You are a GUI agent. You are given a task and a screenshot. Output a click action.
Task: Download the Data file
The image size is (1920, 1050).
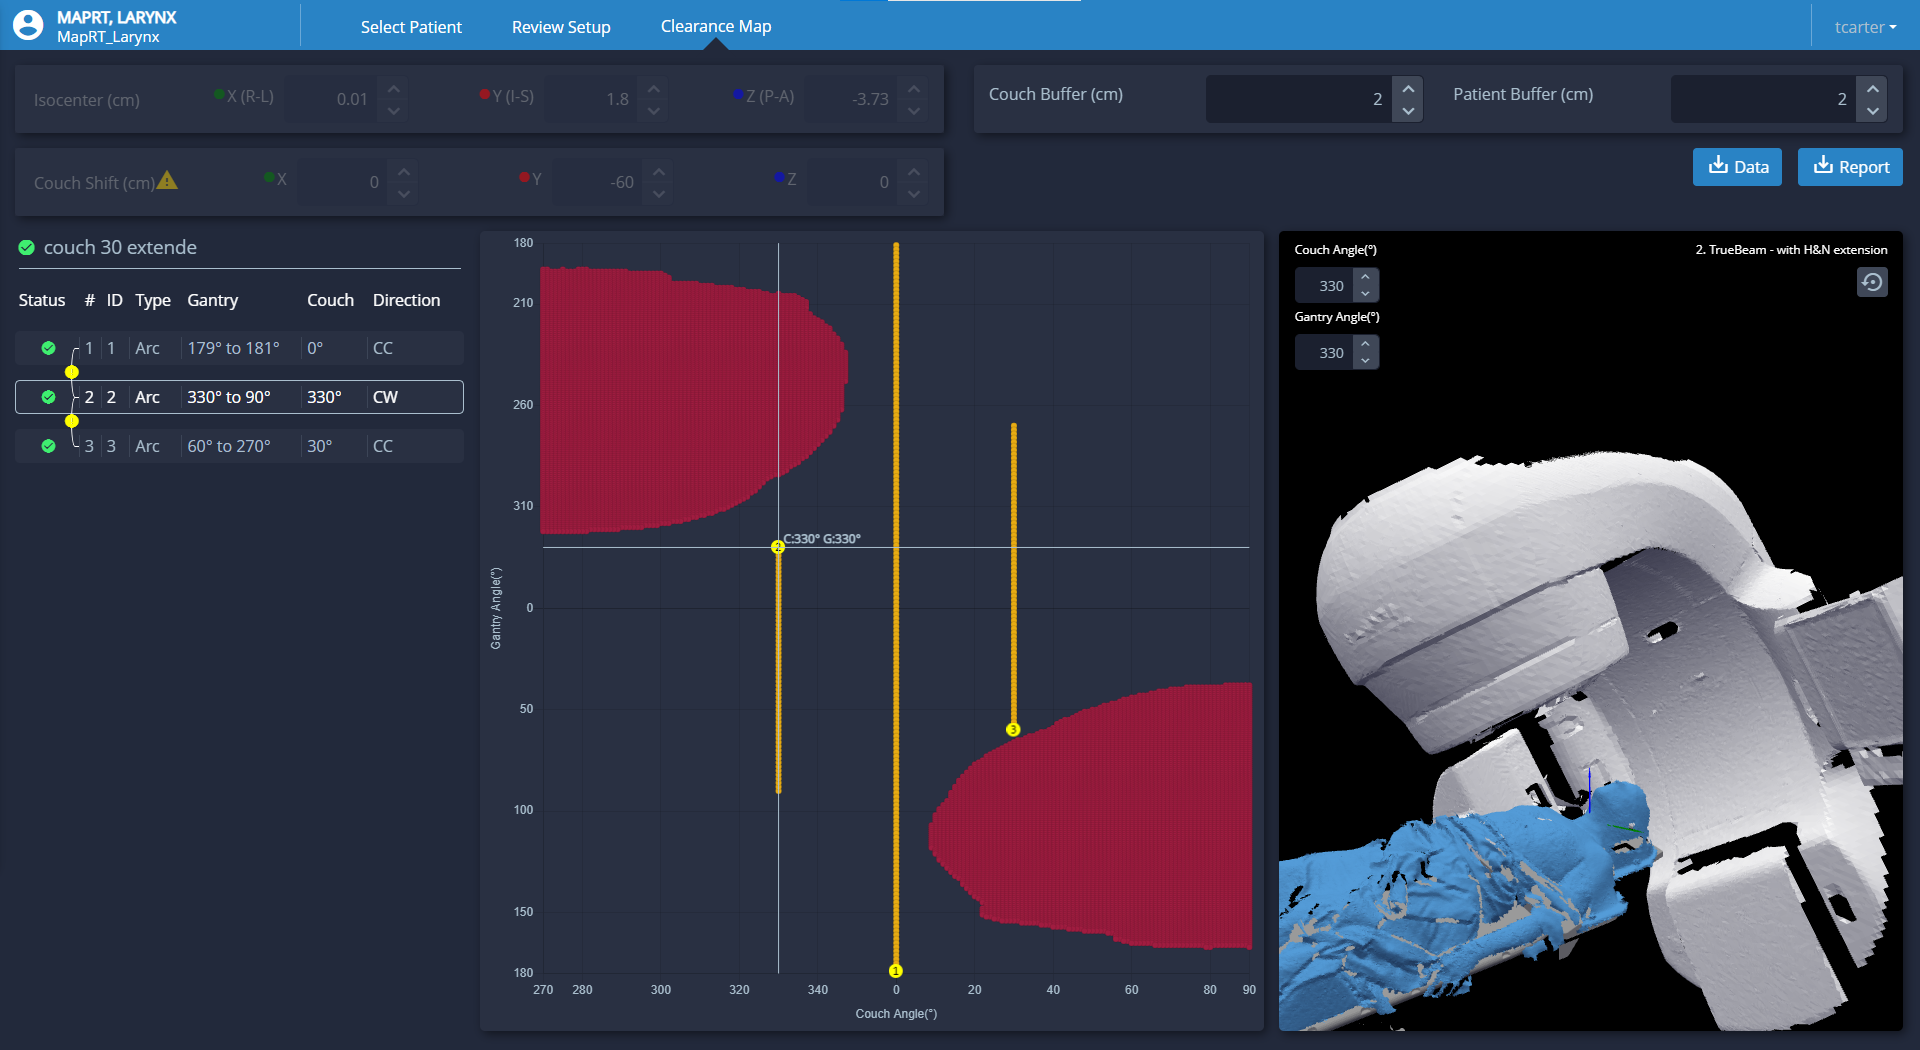coord(1737,167)
